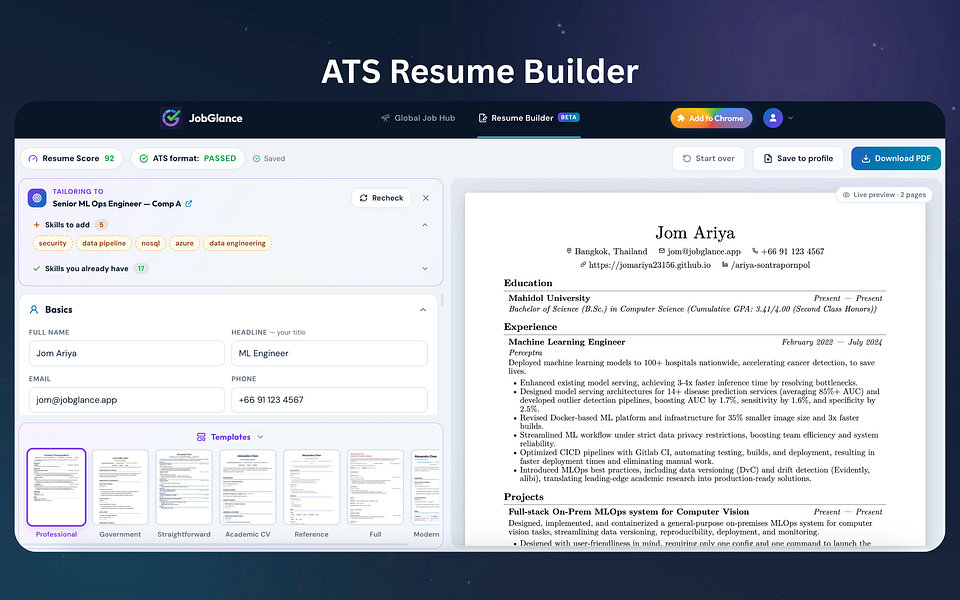Click the Mahidol University entry in preview
Viewport: 960px width, 600px height.
pyautogui.click(x=549, y=298)
